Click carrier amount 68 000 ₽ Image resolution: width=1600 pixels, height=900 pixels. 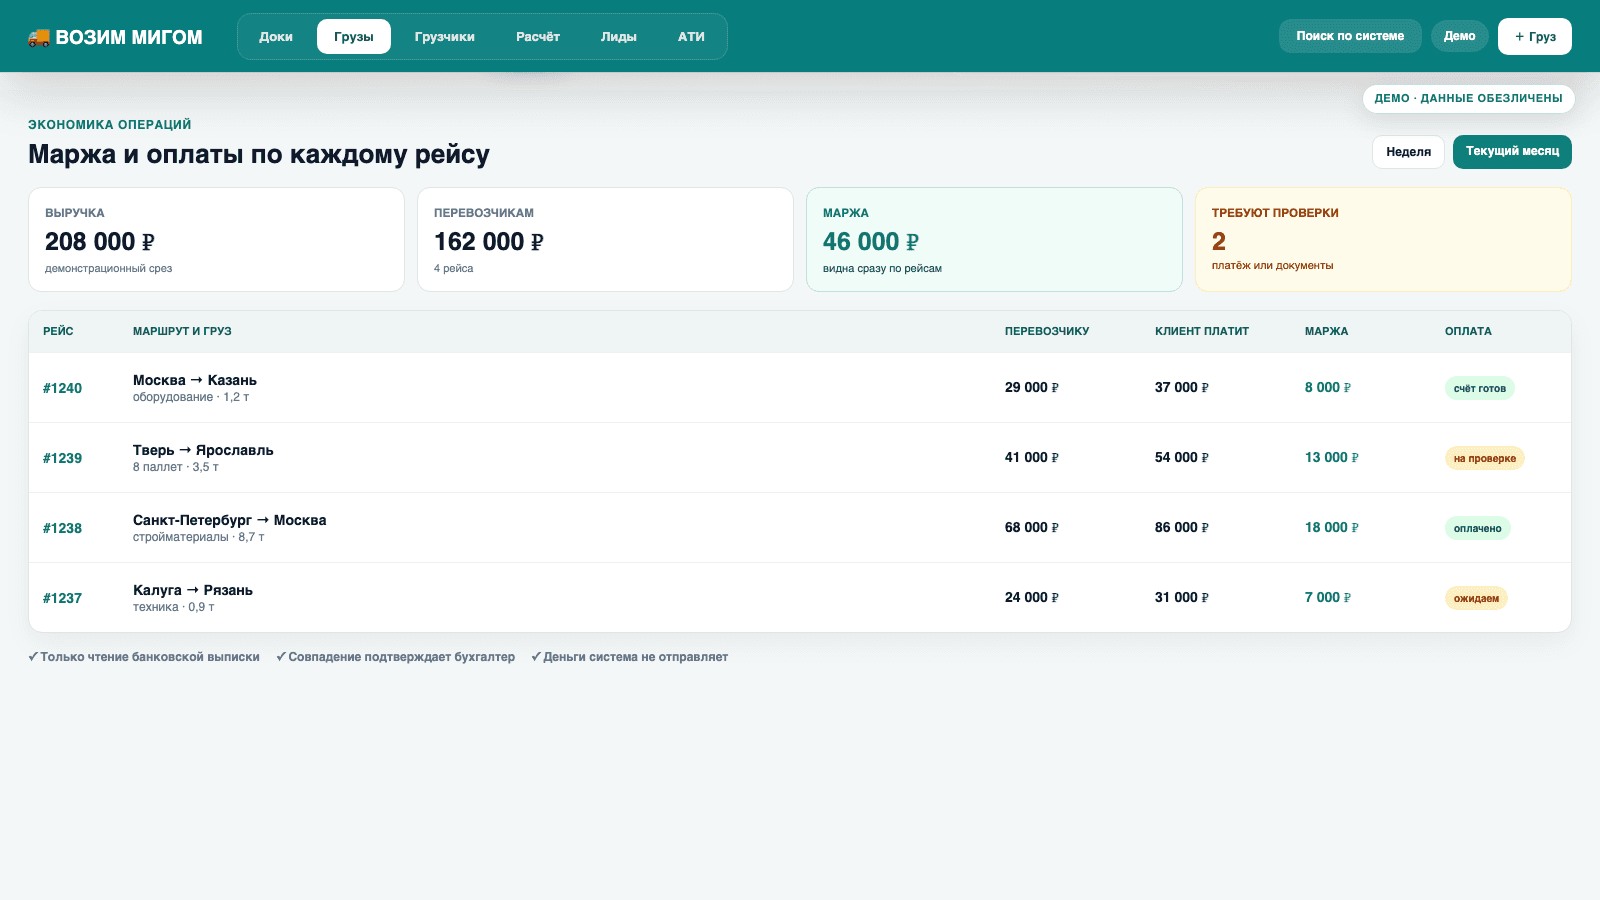[x=1032, y=527]
